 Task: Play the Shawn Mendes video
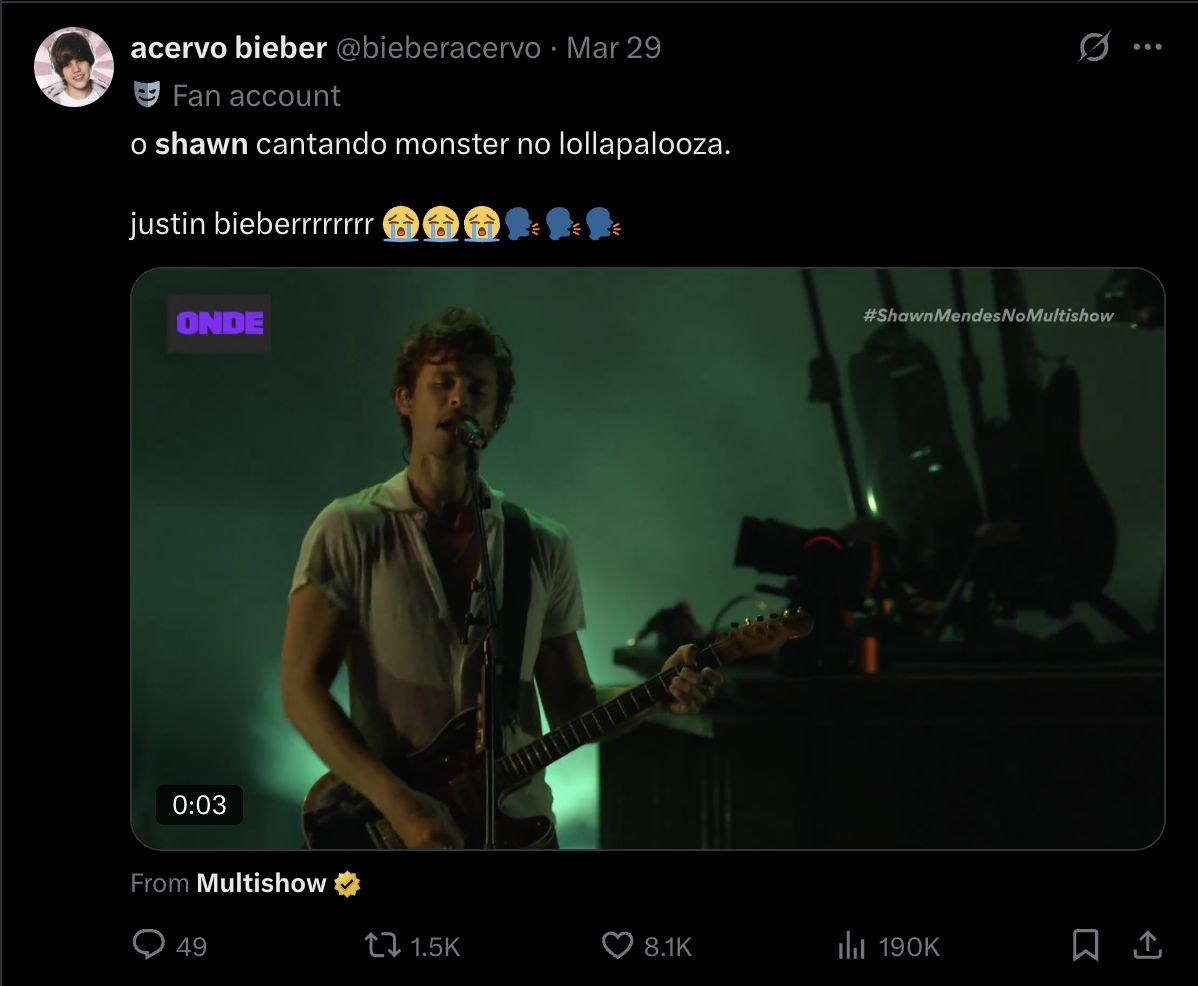pos(648,558)
